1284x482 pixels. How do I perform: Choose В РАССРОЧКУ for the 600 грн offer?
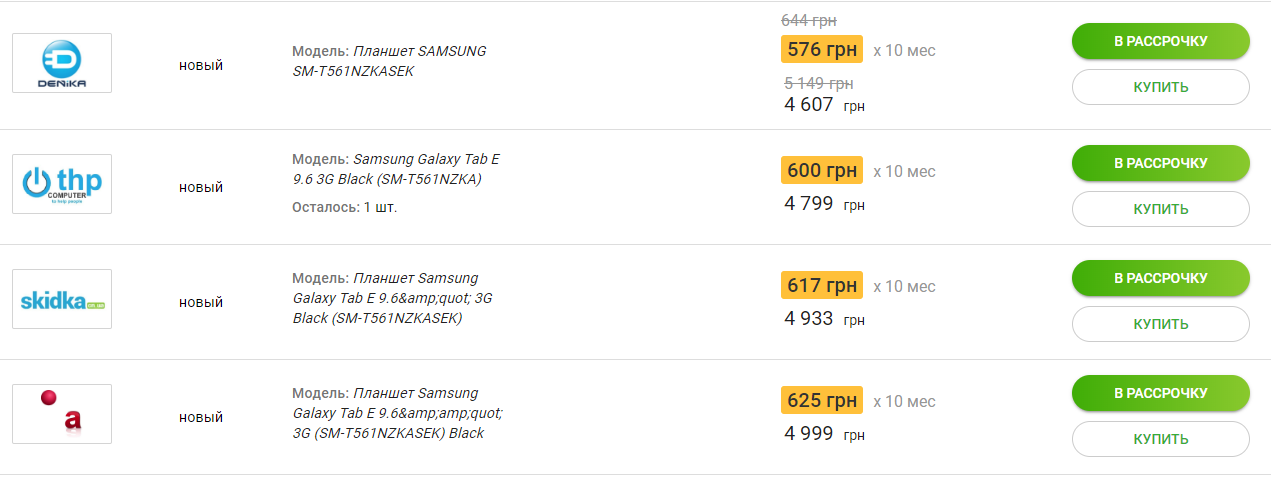click(x=1161, y=163)
